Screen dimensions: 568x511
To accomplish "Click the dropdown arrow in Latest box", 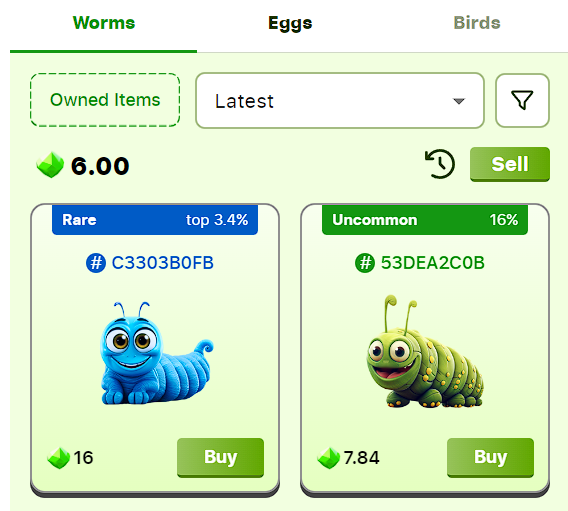I will 459,101.
